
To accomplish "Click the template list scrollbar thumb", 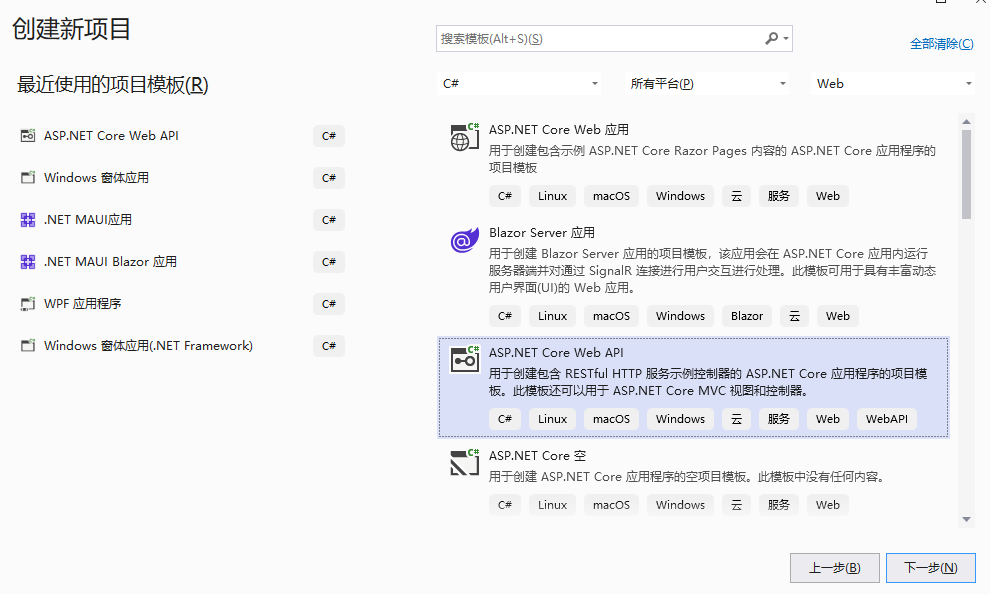I will (966, 174).
